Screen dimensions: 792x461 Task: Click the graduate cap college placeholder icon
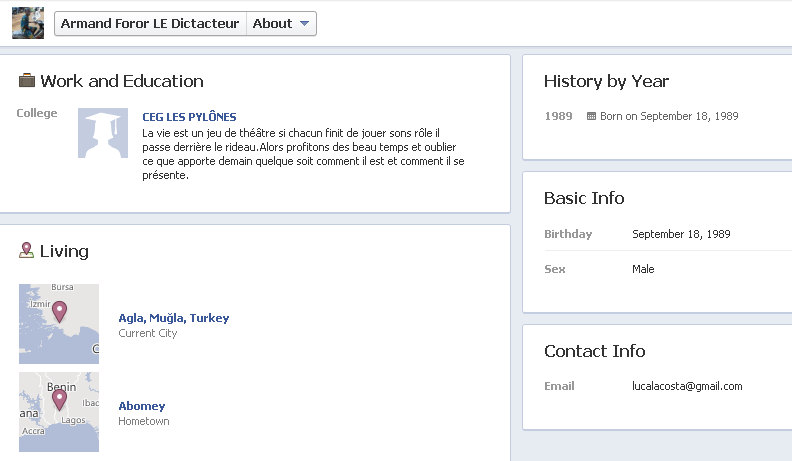pyautogui.click(x=103, y=133)
